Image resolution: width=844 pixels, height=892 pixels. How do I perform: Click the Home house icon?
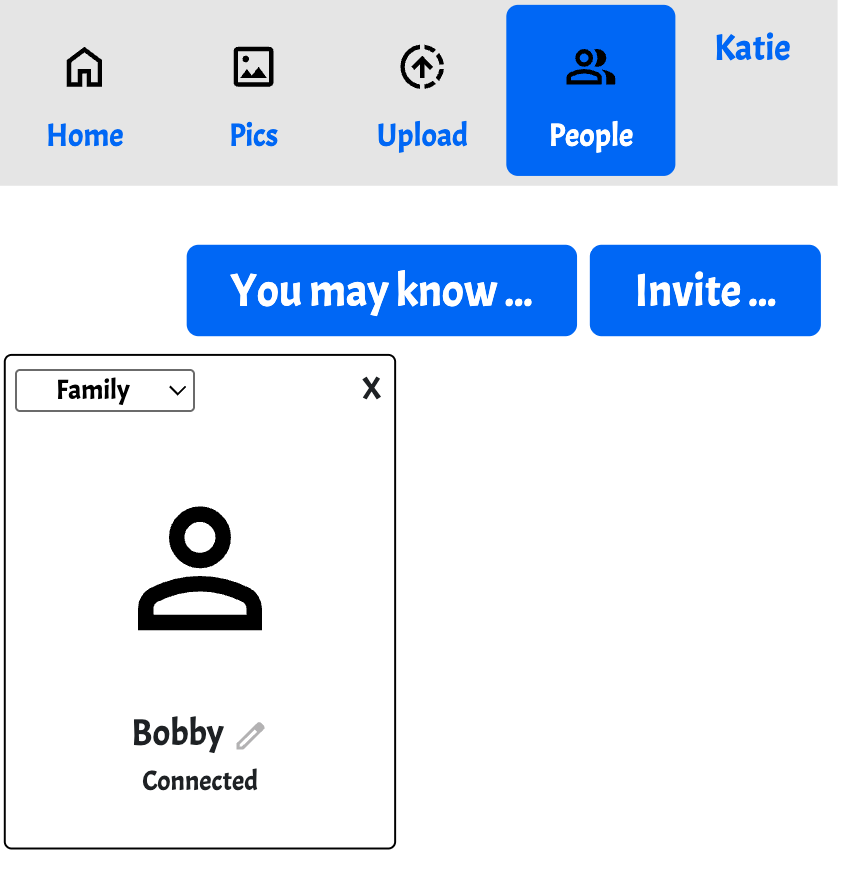pyautogui.click(x=85, y=68)
